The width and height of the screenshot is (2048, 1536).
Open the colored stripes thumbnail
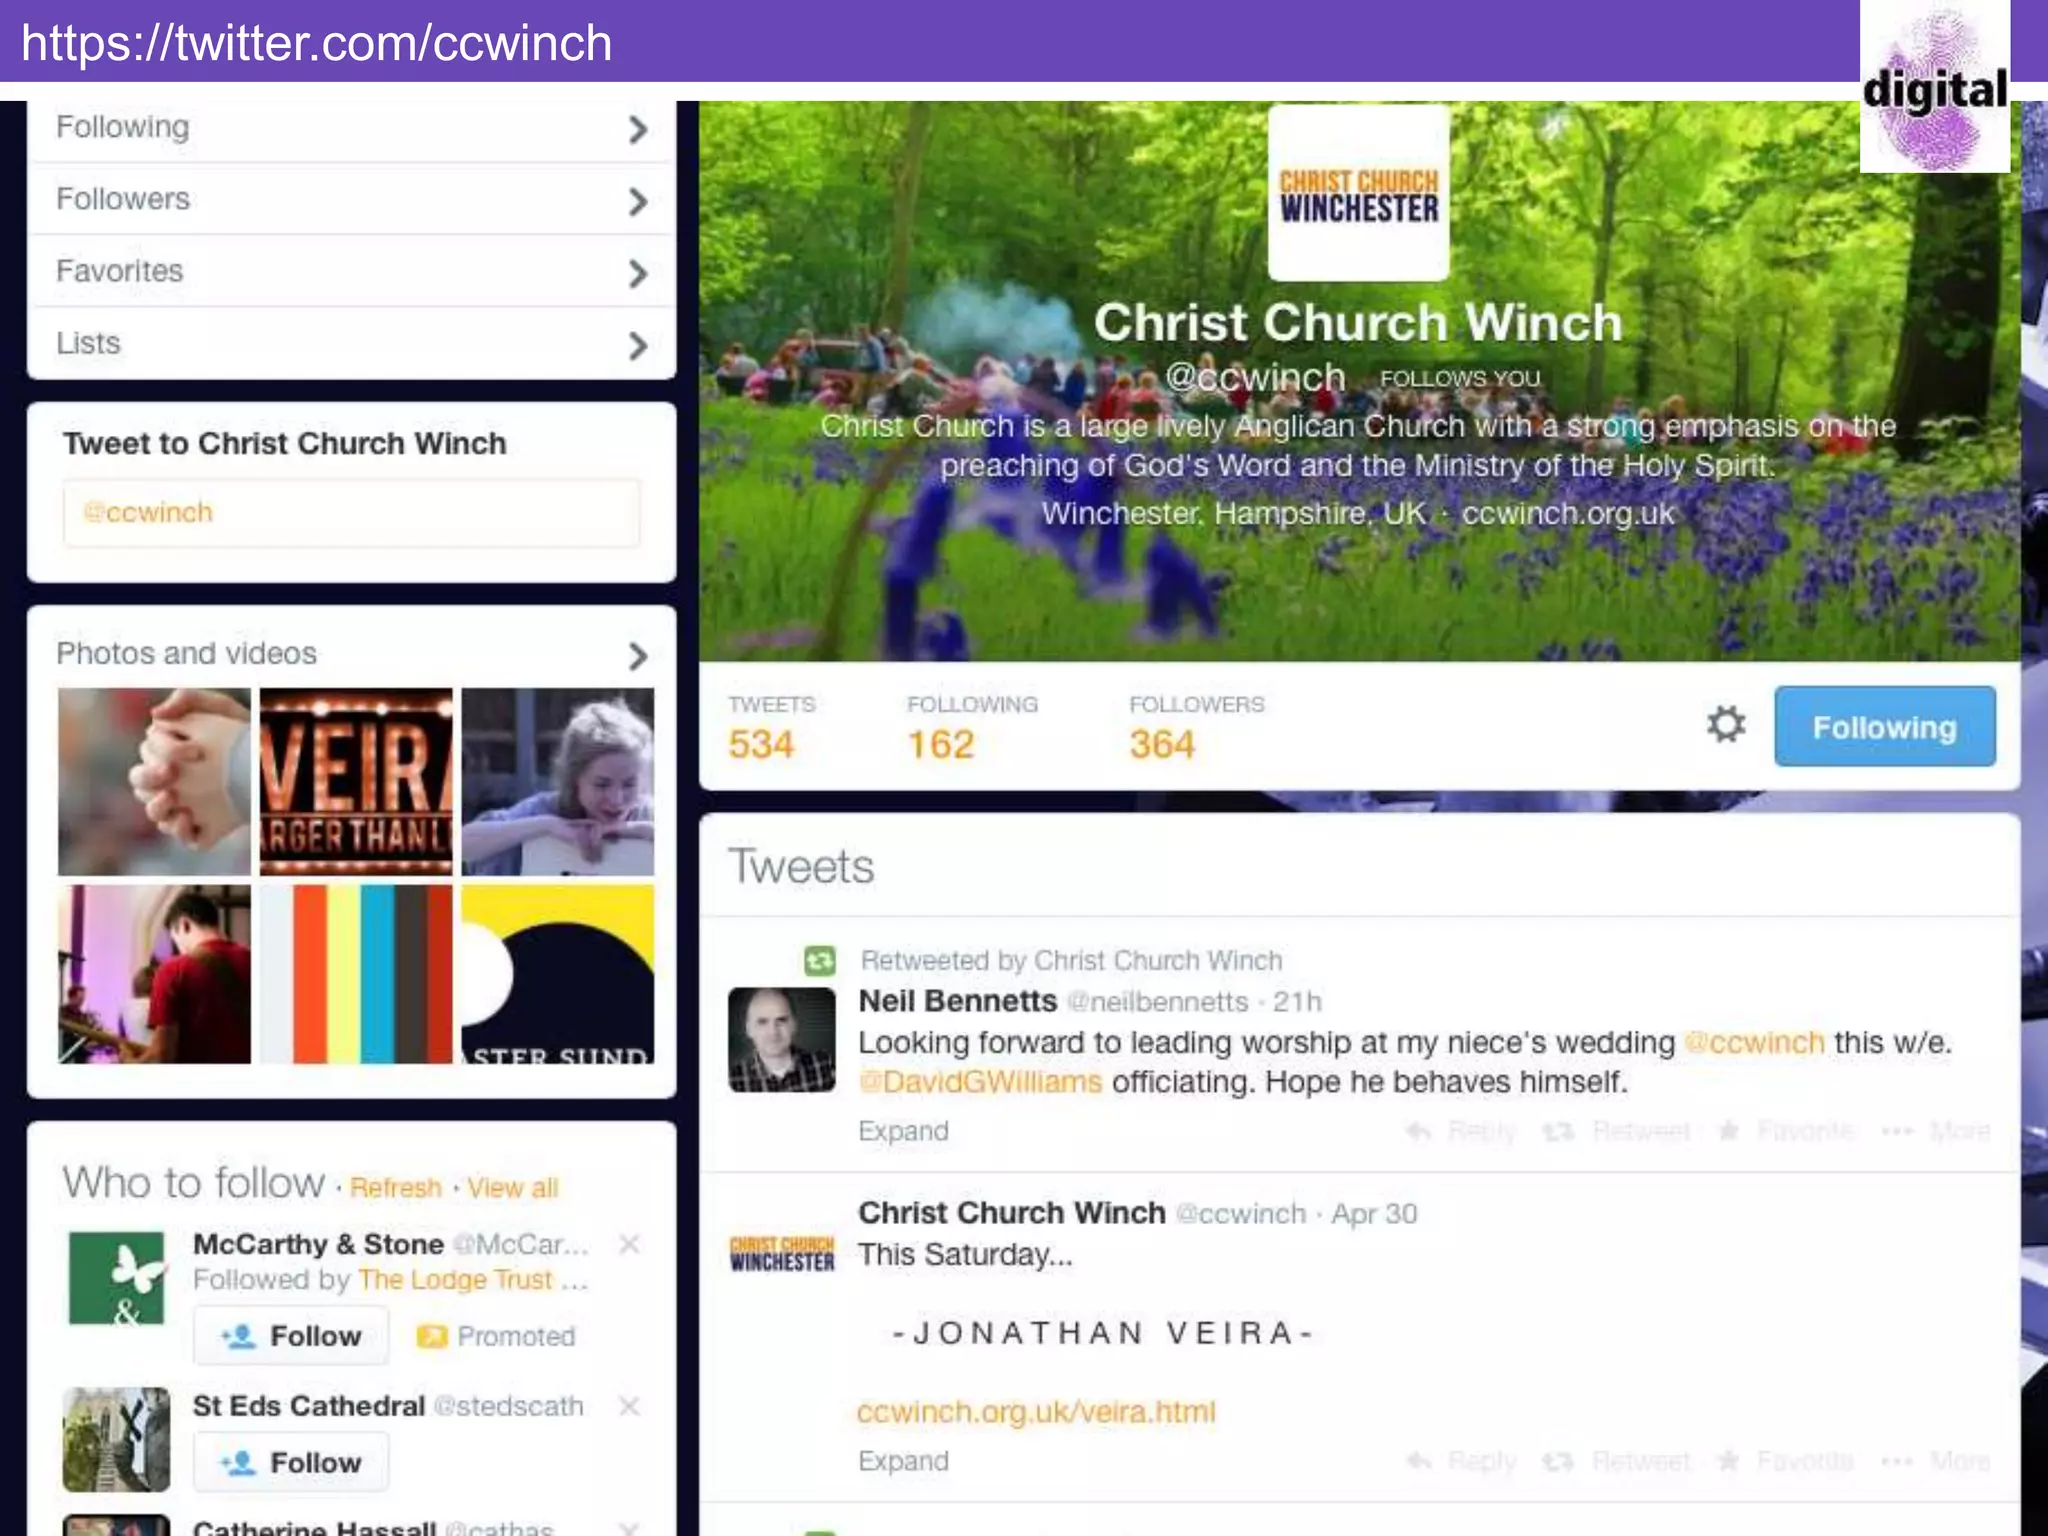(x=356, y=974)
